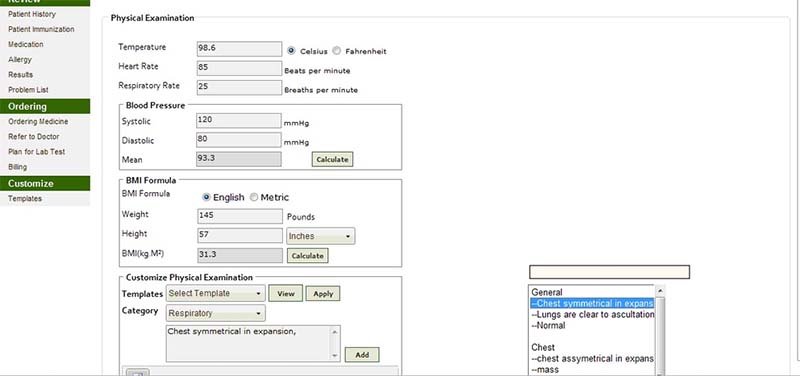Click the Customize section header
The image size is (800, 376).
(x=45, y=184)
